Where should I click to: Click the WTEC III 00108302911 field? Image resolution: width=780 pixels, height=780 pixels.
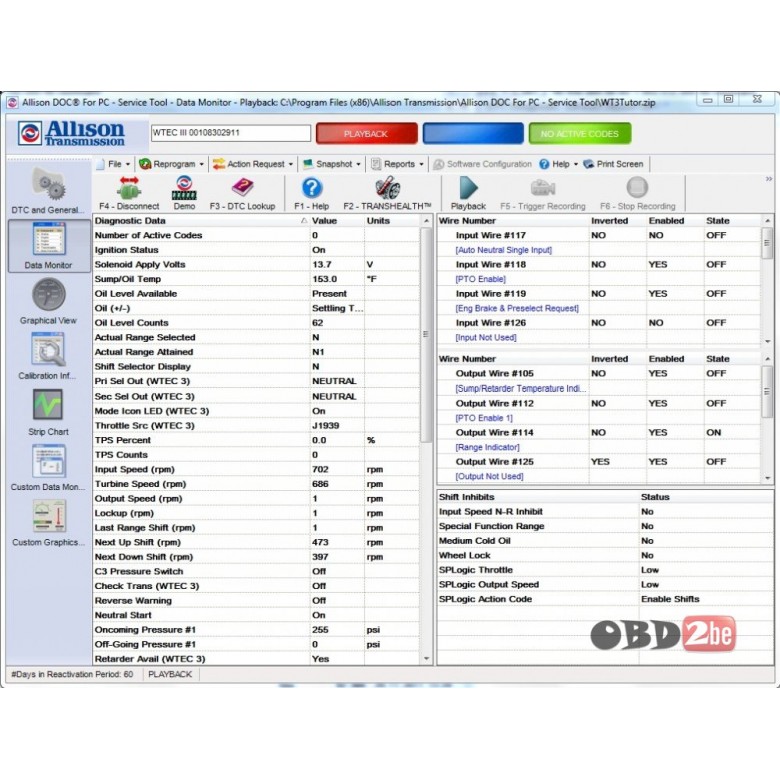coord(231,133)
